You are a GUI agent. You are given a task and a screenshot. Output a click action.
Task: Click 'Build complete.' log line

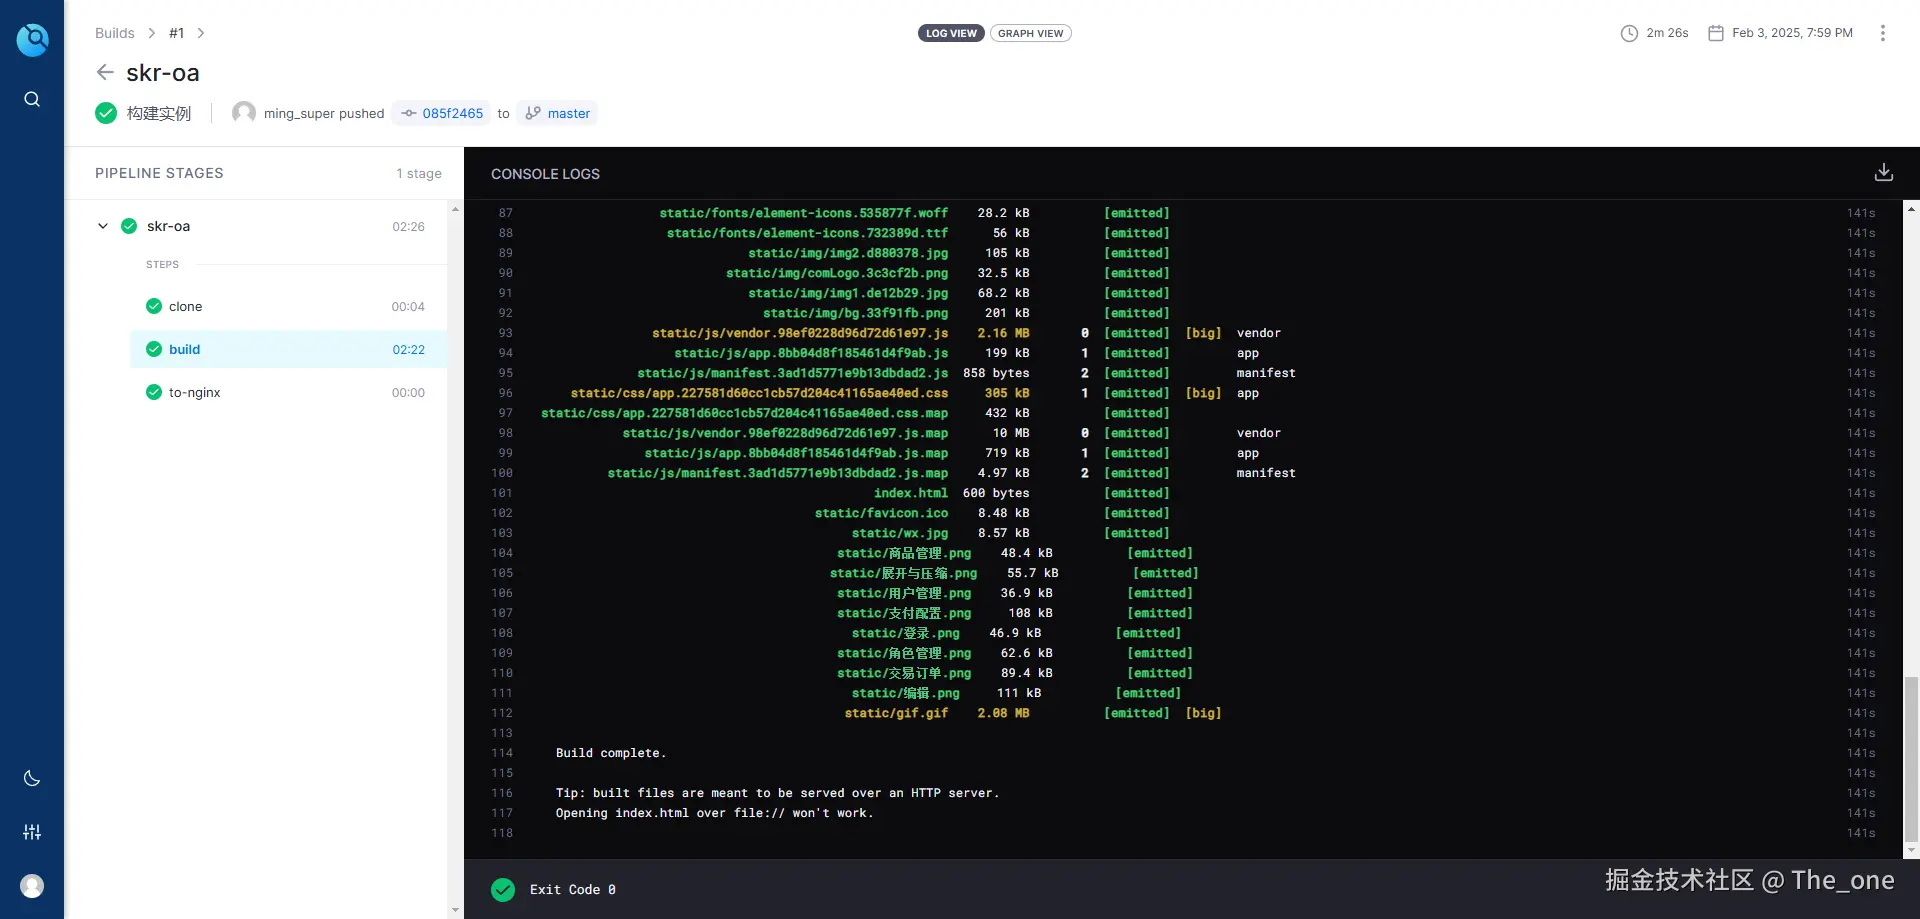(x=611, y=753)
